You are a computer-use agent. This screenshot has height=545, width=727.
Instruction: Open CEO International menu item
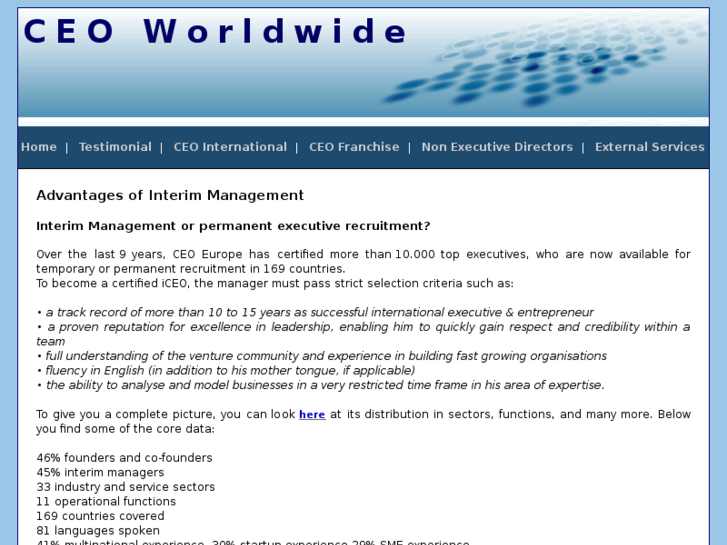[x=230, y=147]
